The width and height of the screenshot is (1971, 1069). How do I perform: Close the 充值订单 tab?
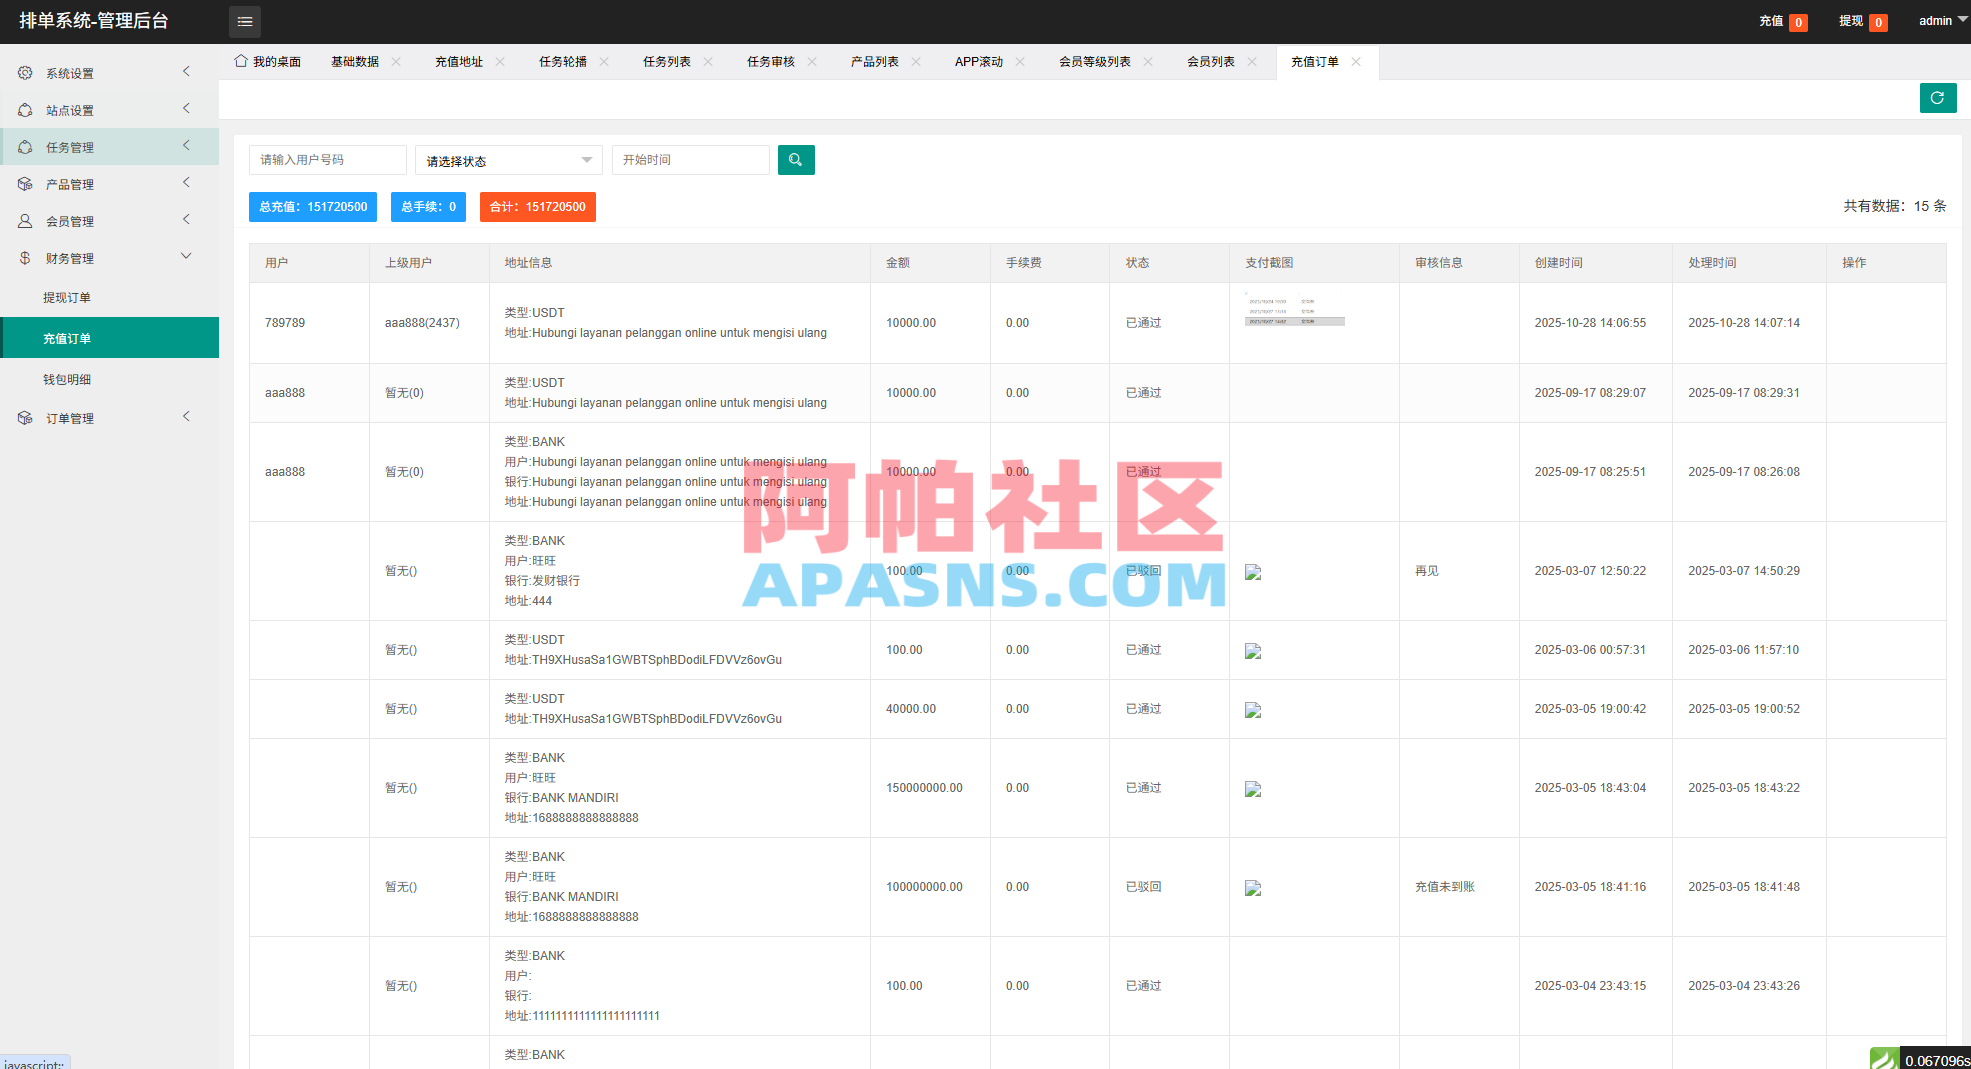(1356, 62)
